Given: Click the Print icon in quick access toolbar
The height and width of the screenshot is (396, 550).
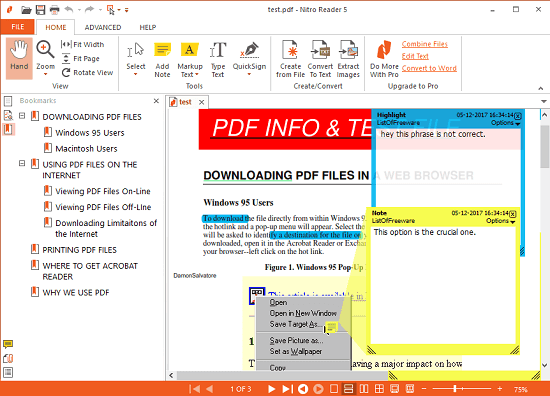Looking at the screenshot, I should [54, 10].
